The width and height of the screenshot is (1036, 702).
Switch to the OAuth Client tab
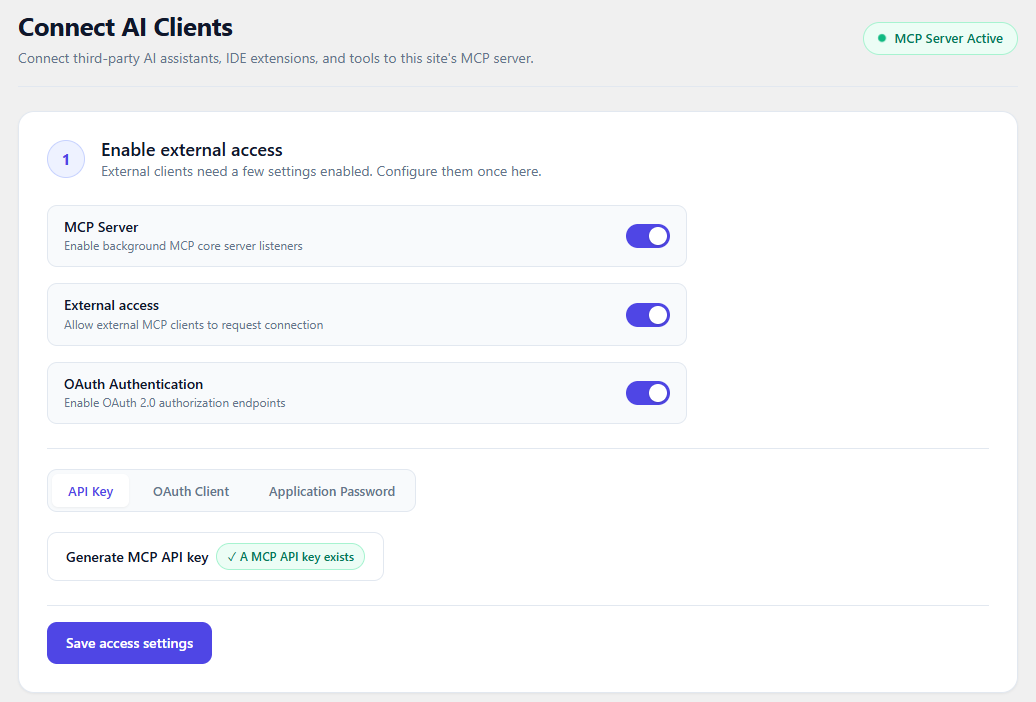click(191, 491)
